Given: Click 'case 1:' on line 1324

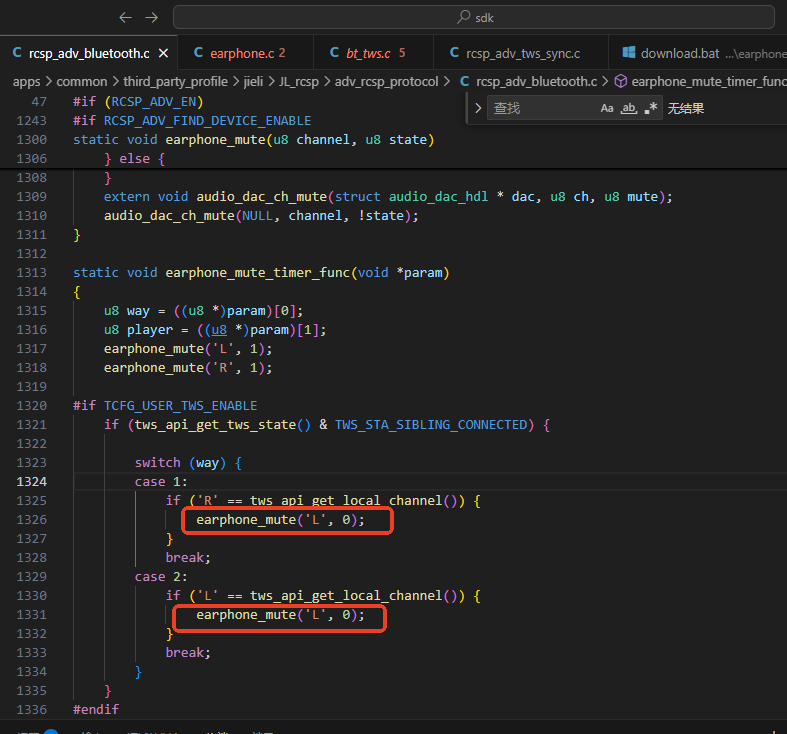Looking at the screenshot, I should [161, 482].
